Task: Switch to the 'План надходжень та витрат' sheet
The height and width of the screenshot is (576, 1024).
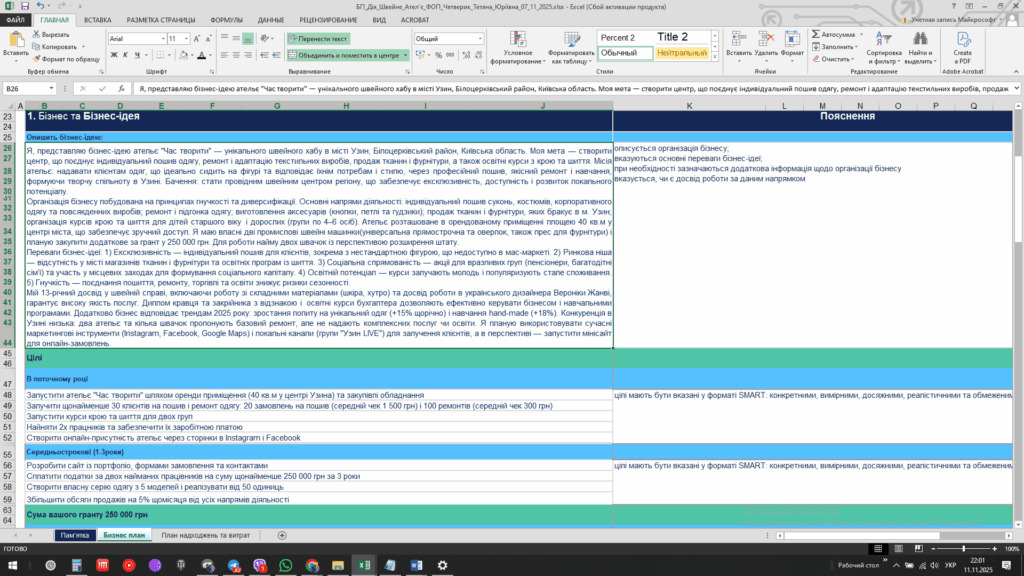Action: point(204,536)
